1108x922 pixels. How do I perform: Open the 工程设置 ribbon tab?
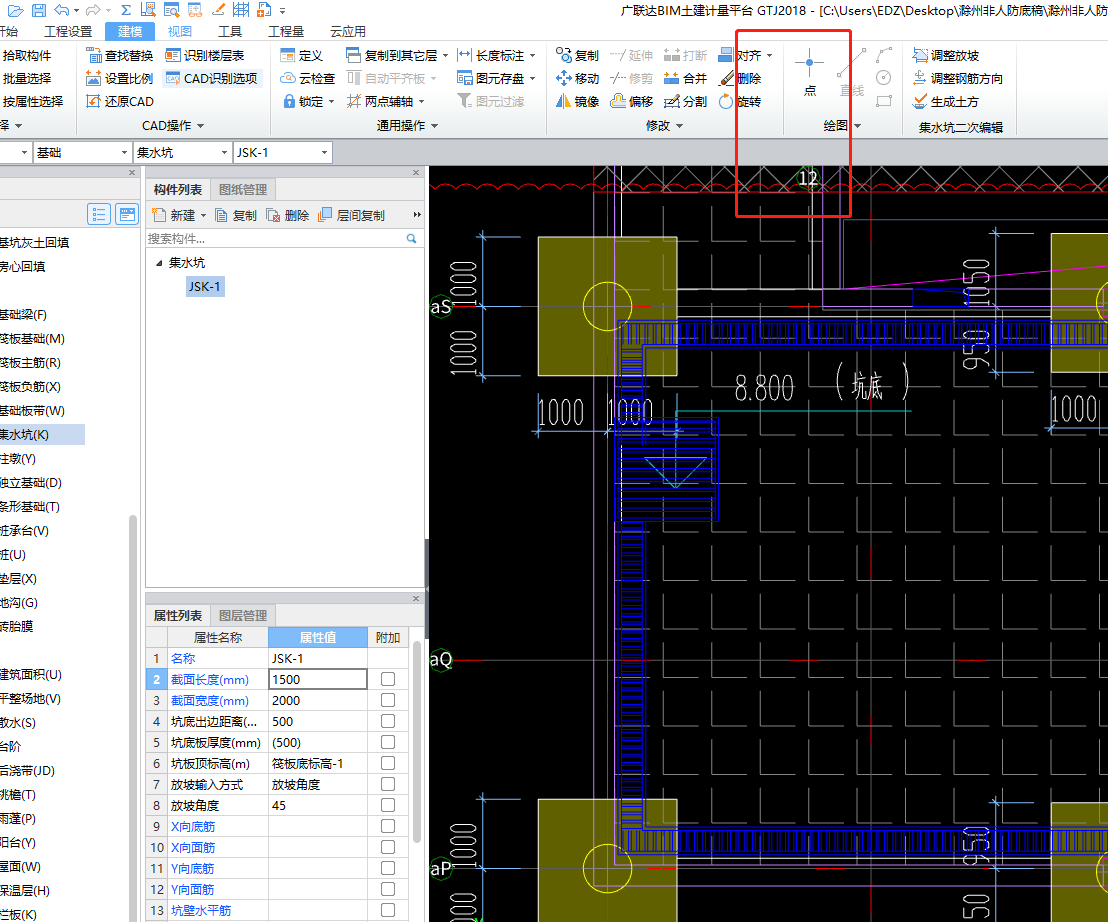(x=68, y=31)
